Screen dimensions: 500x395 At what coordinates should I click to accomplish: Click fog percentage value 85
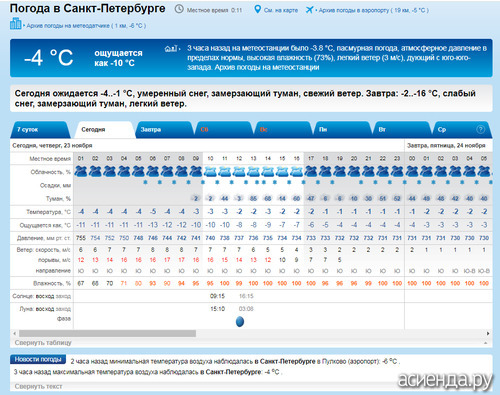tap(253, 199)
